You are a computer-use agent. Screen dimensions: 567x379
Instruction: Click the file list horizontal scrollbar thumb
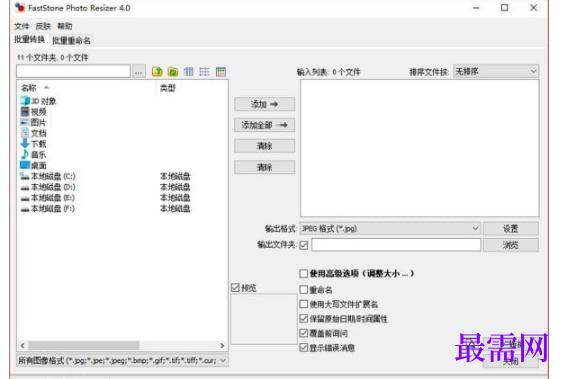(x=84, y=345)
